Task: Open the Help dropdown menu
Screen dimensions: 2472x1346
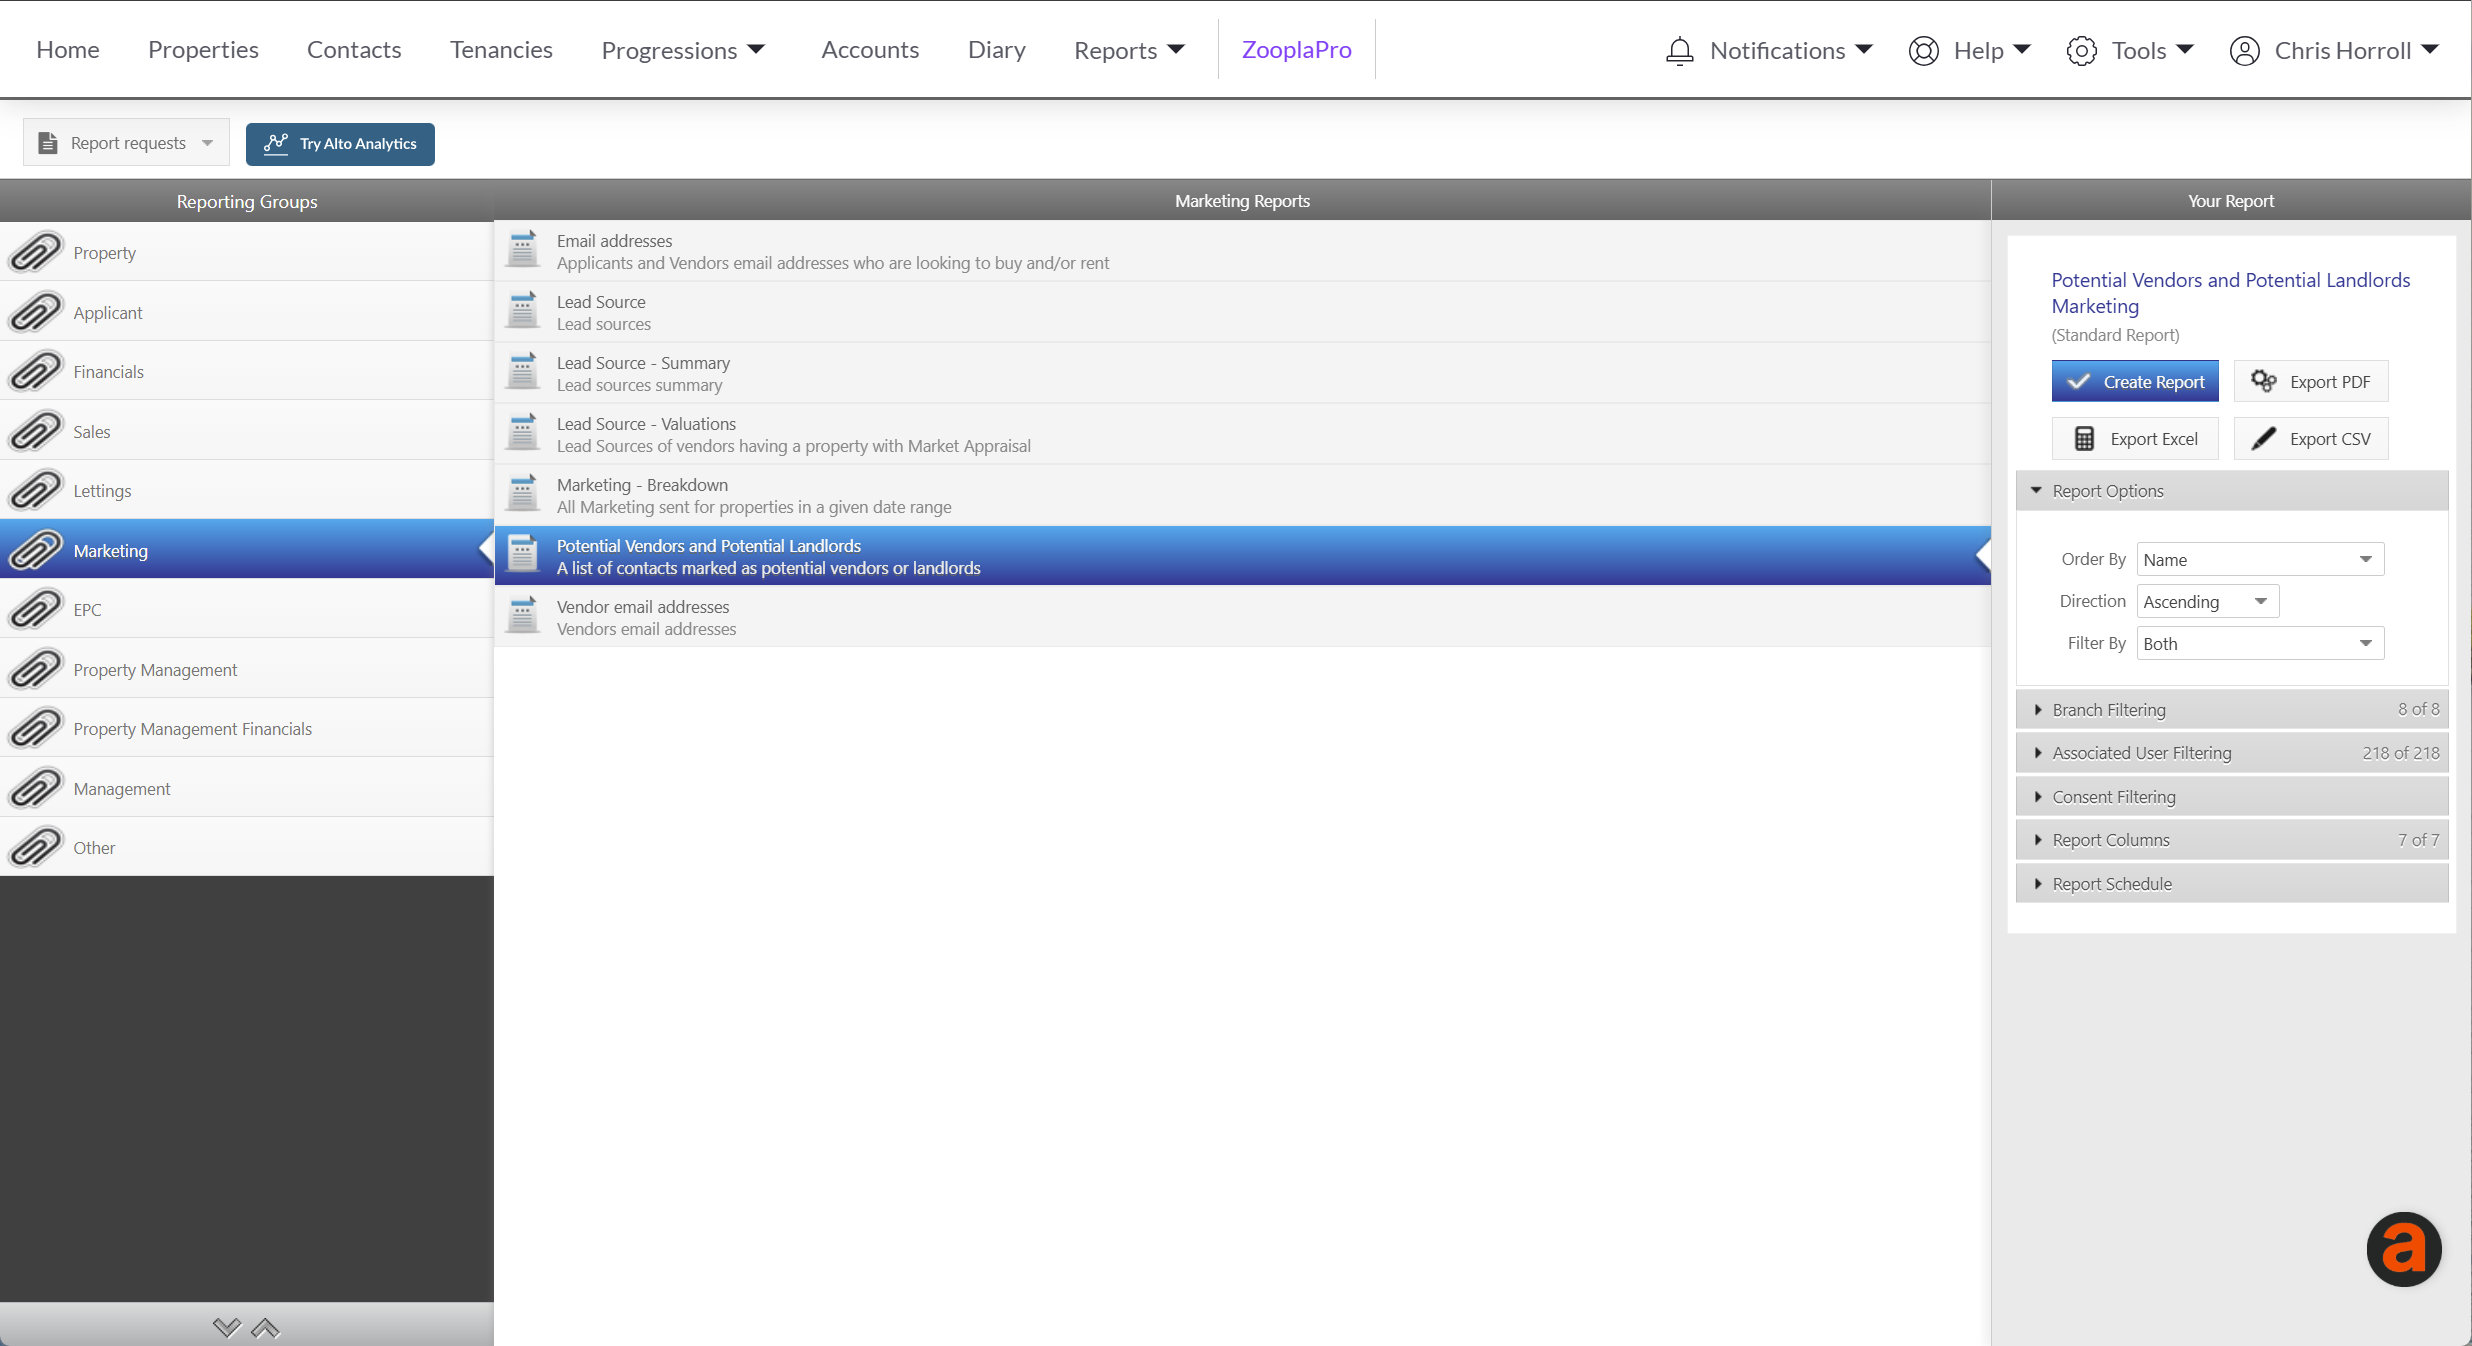Action: tap(1970, 50)
